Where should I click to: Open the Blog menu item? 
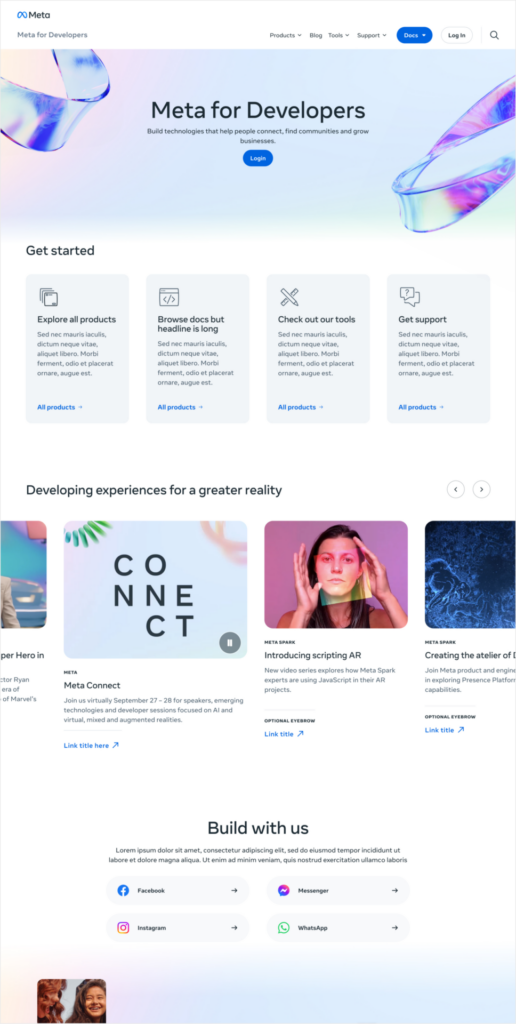(x=315, y=35)
